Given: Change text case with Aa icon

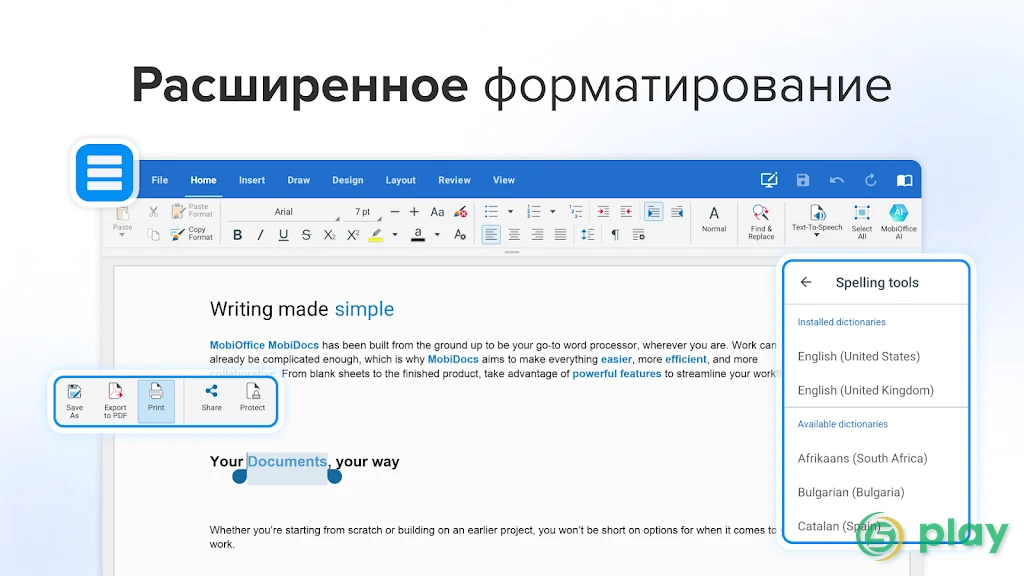Looking at the screenshot, I should click(x=437, y=212).
